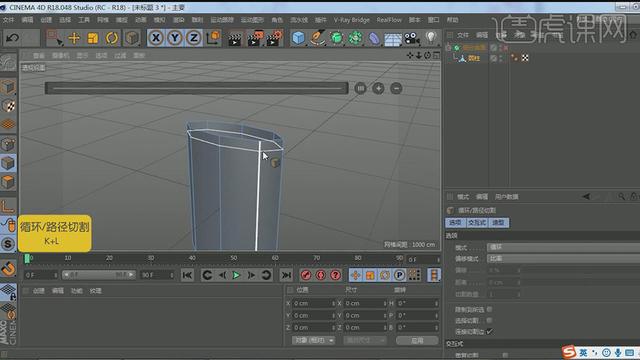The height and width of the screenshot is (360, 640).
Task: Click the axis mode L-shaped icon
Action: [x=8, y=206]
